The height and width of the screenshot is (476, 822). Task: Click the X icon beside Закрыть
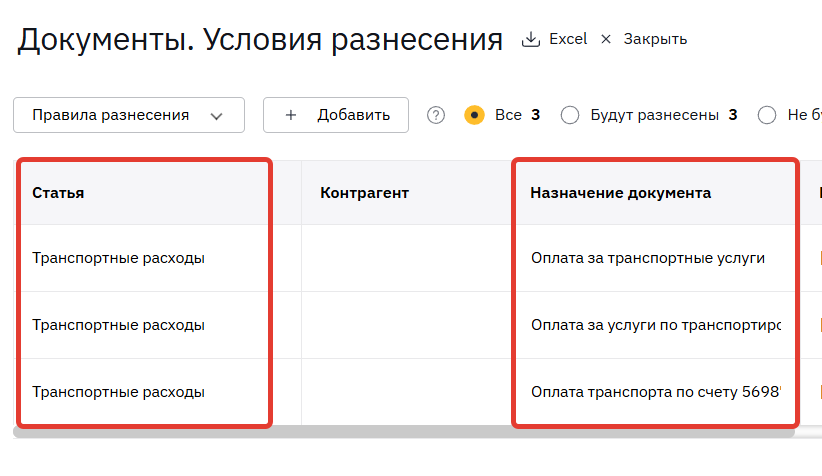(605, 40)
